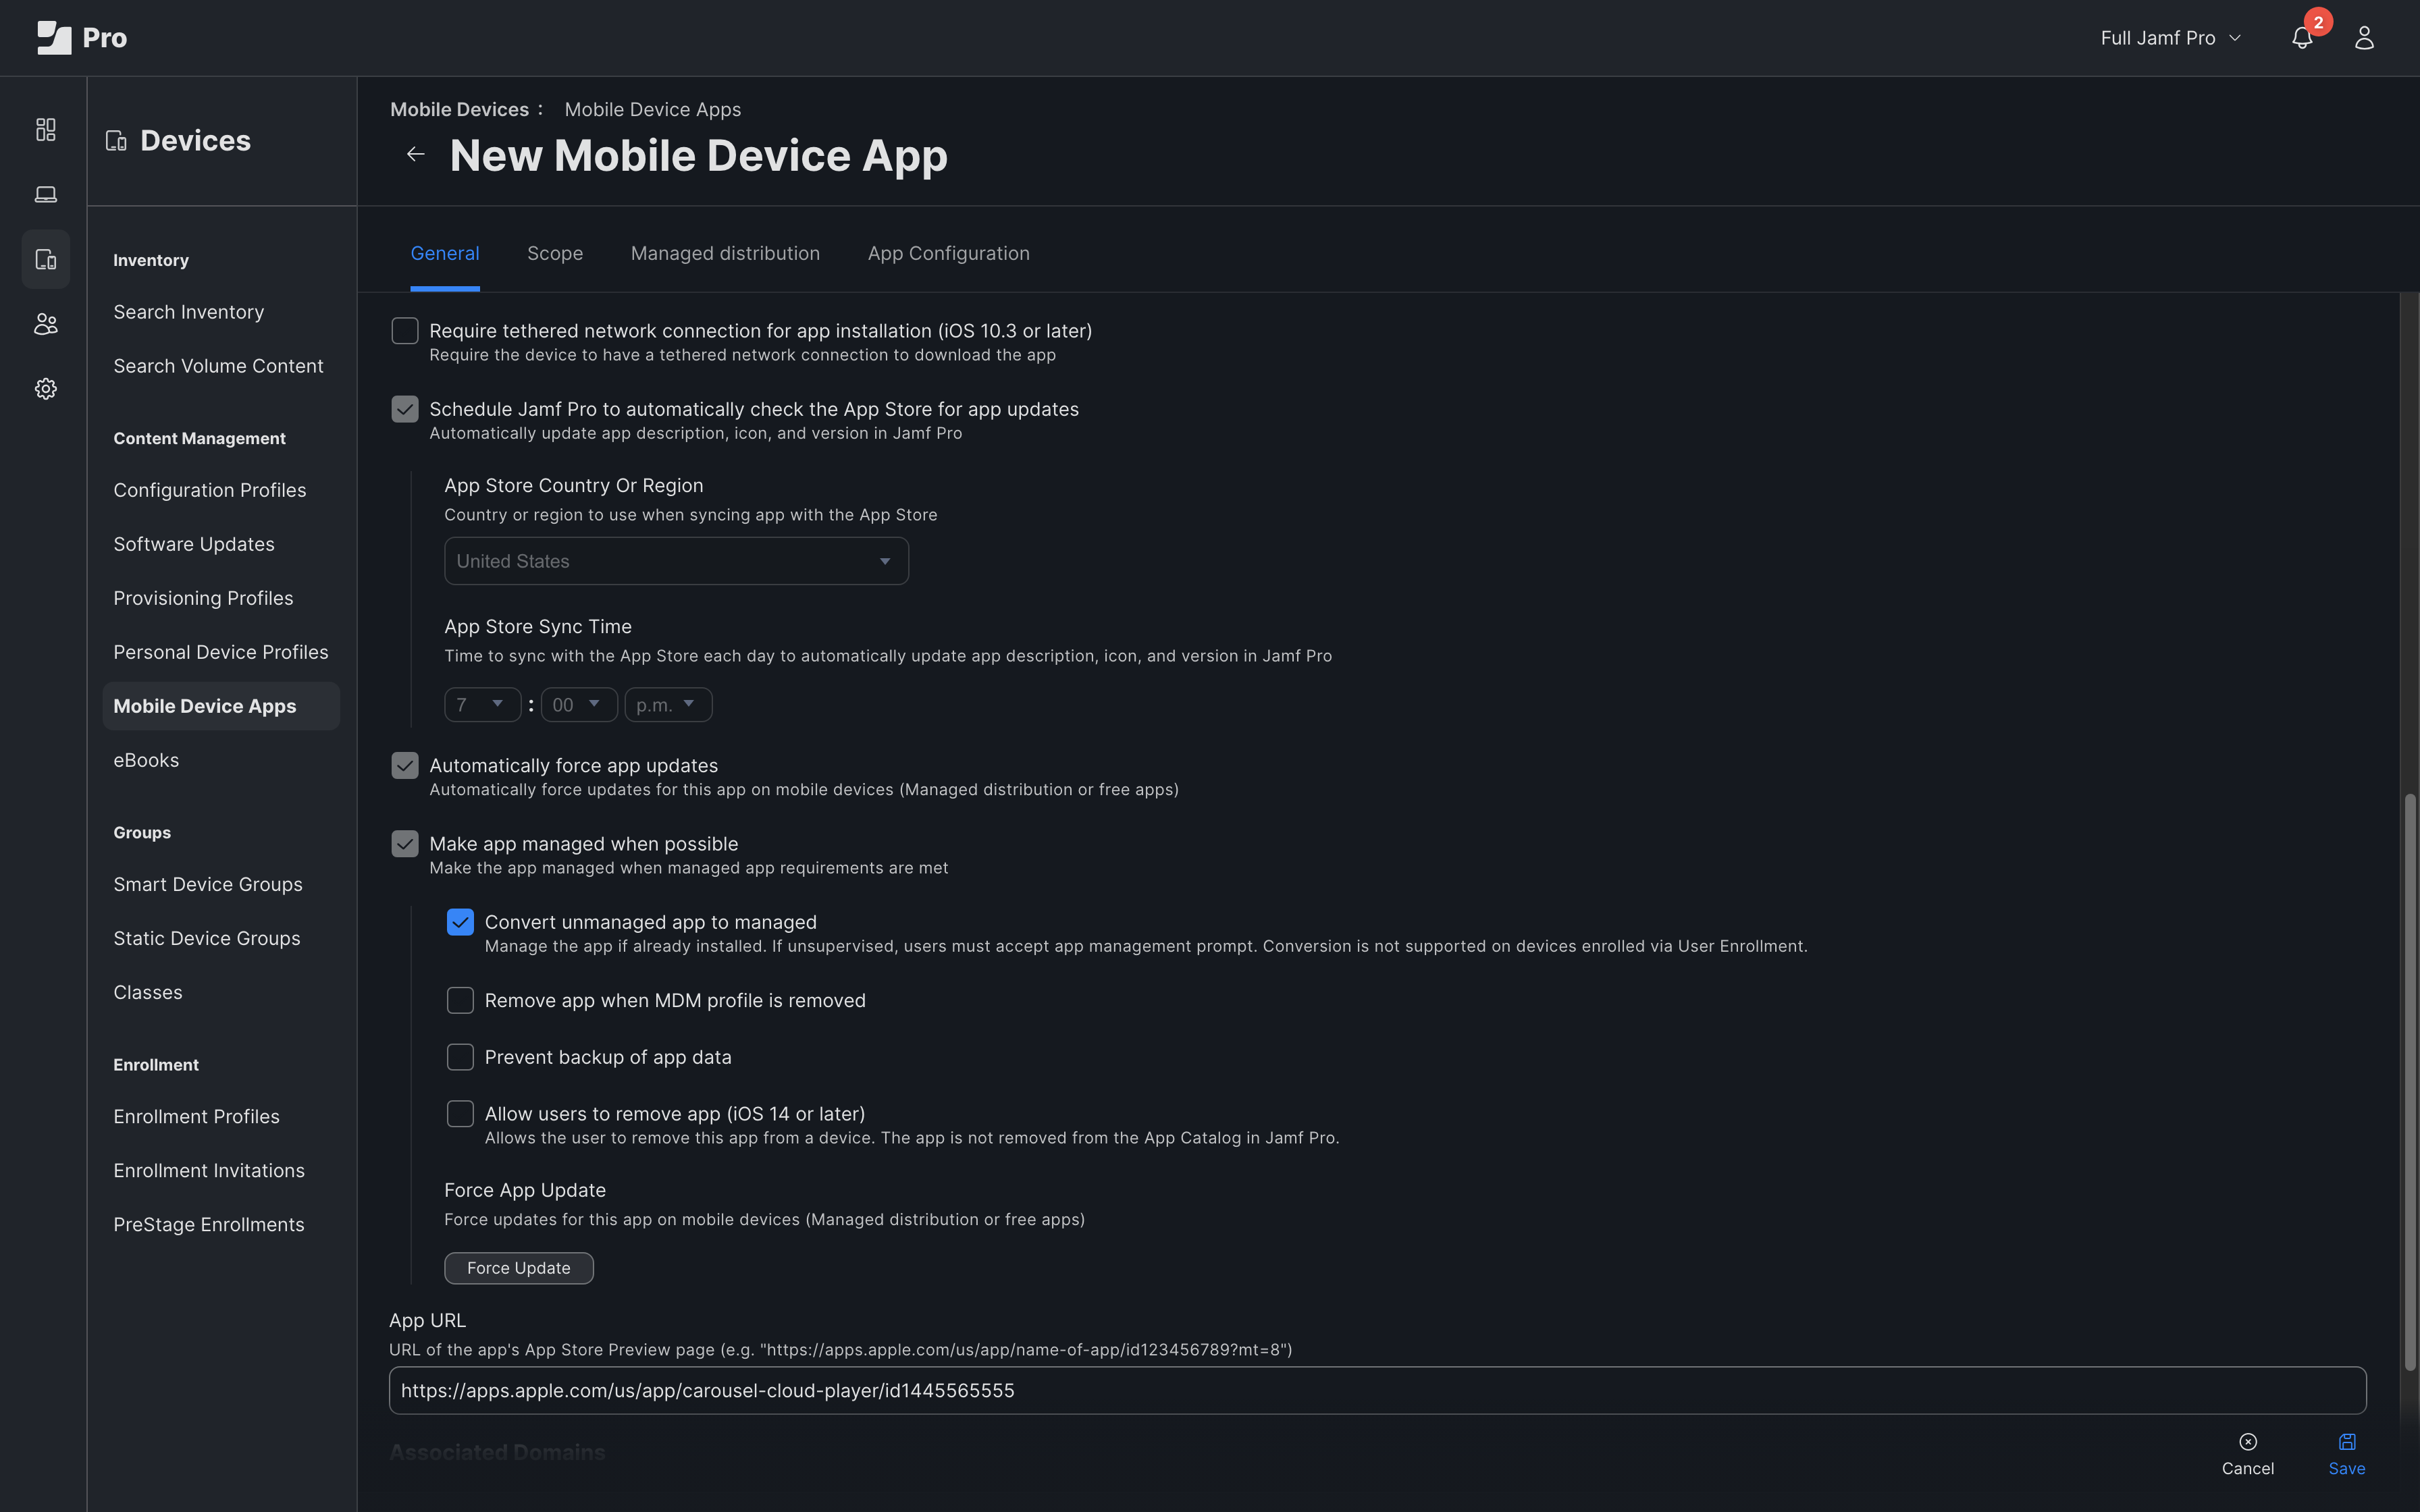Click the Save disk icon
2420x1512 pixels.
click(x=2347, y=1441)
